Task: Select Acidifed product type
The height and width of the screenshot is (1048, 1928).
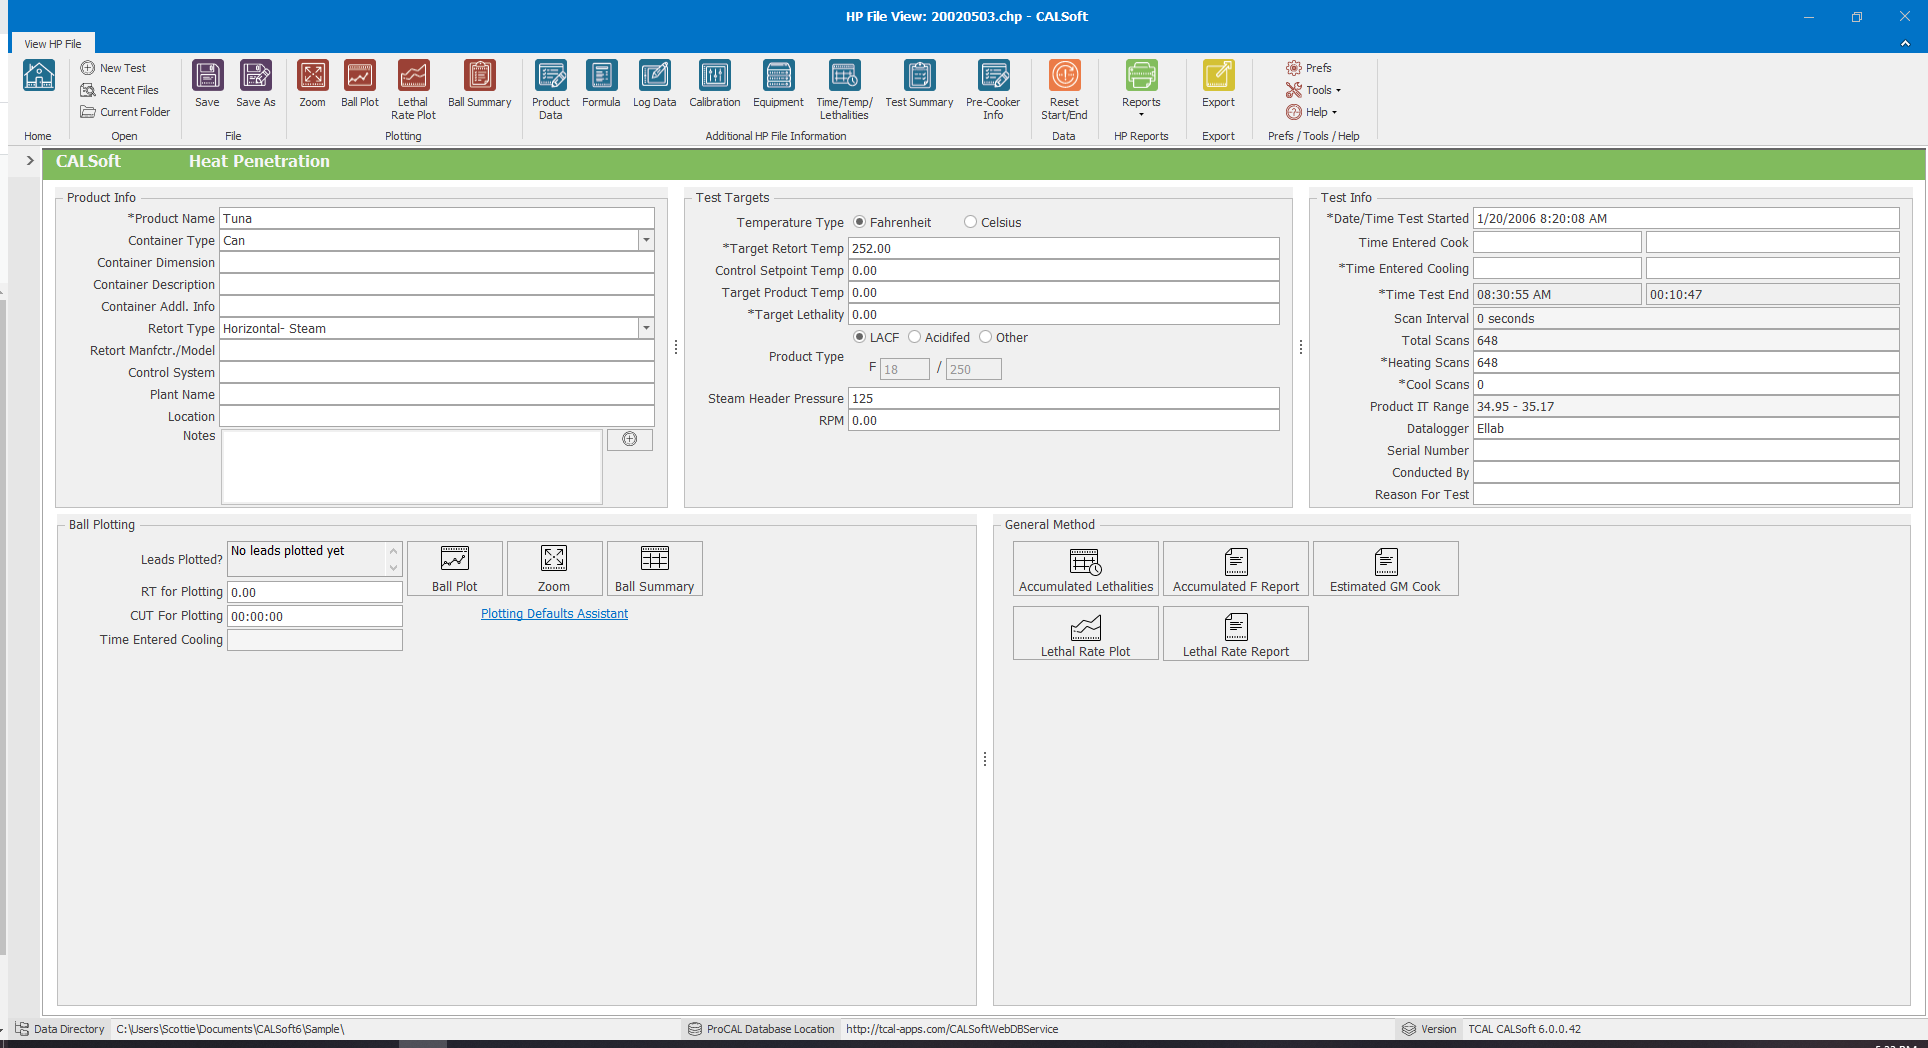Action: [914, 337]
